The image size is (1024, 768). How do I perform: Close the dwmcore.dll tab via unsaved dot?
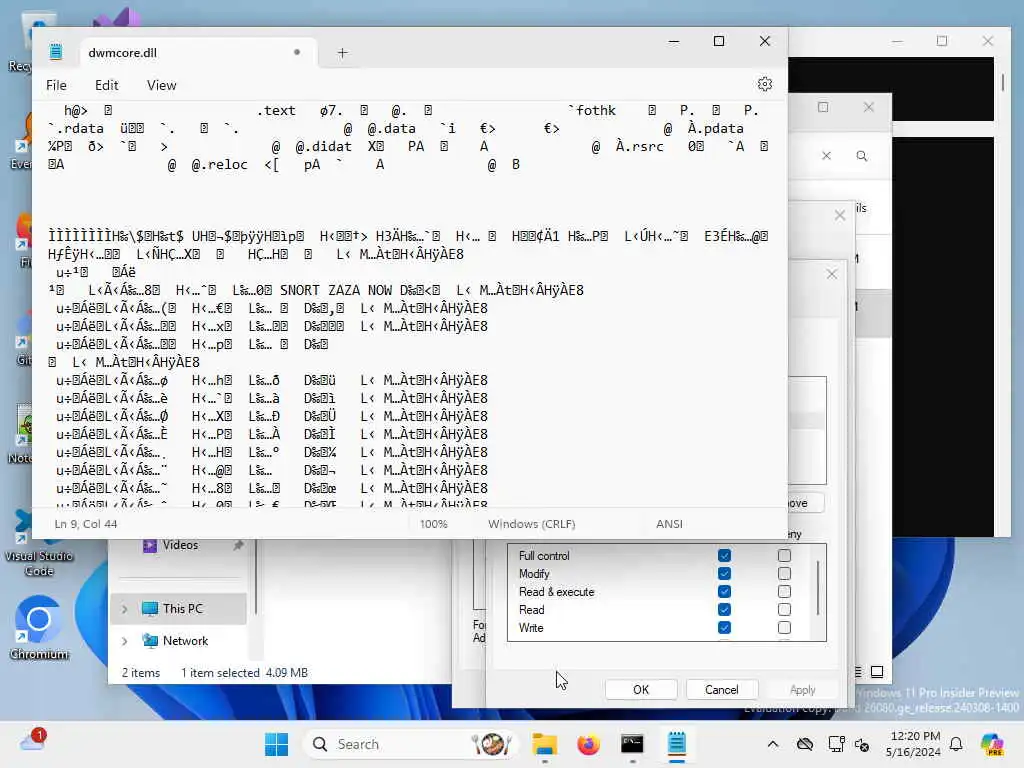point(297,52)
